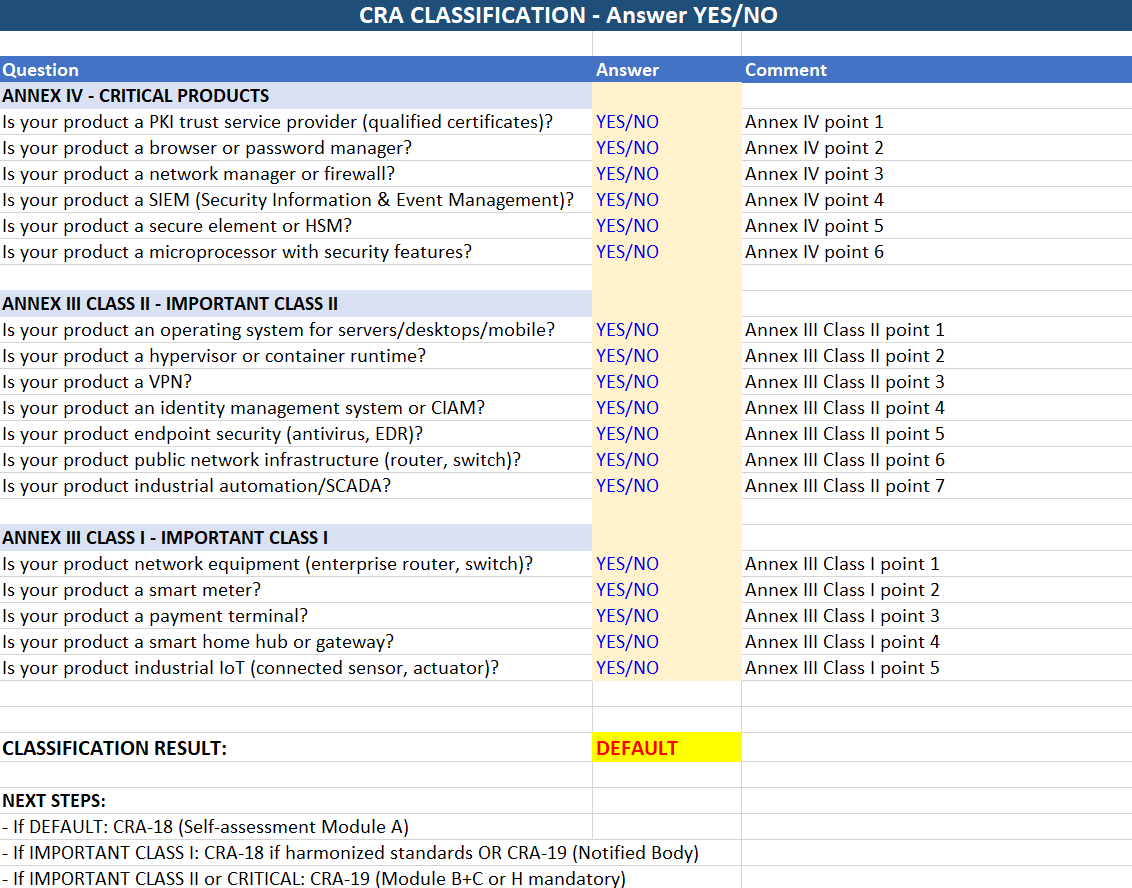
Task: Select question 'Is your product a network manager or firewall?'
Action: (x=199, y=174)
